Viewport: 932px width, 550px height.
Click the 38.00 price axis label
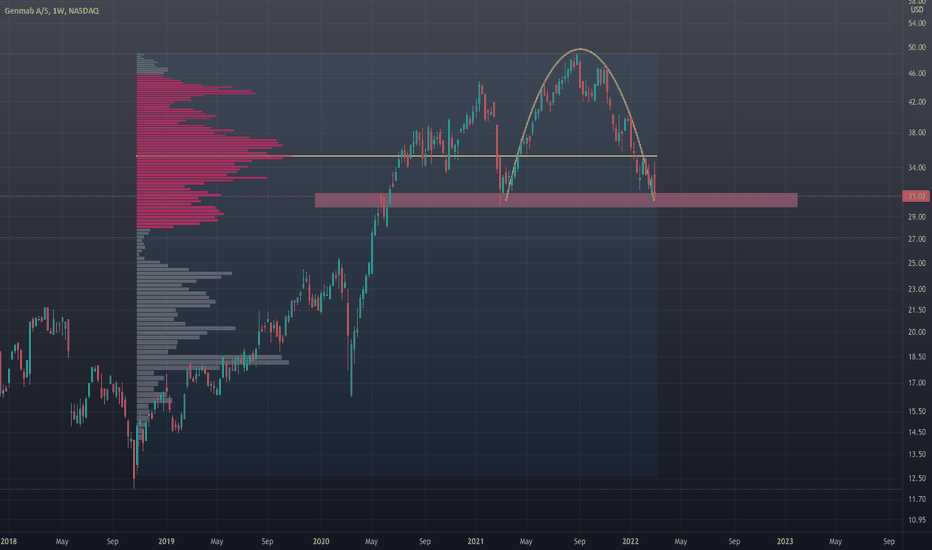point(917,133)
